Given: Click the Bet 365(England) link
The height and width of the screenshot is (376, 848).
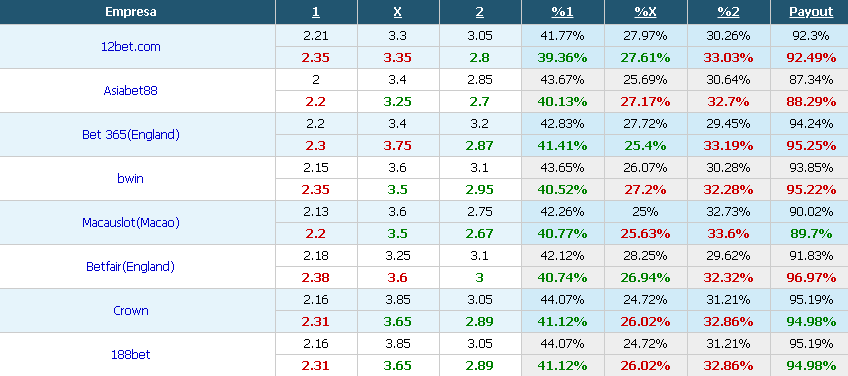Looking at the screenshot, I should (130, 135).
